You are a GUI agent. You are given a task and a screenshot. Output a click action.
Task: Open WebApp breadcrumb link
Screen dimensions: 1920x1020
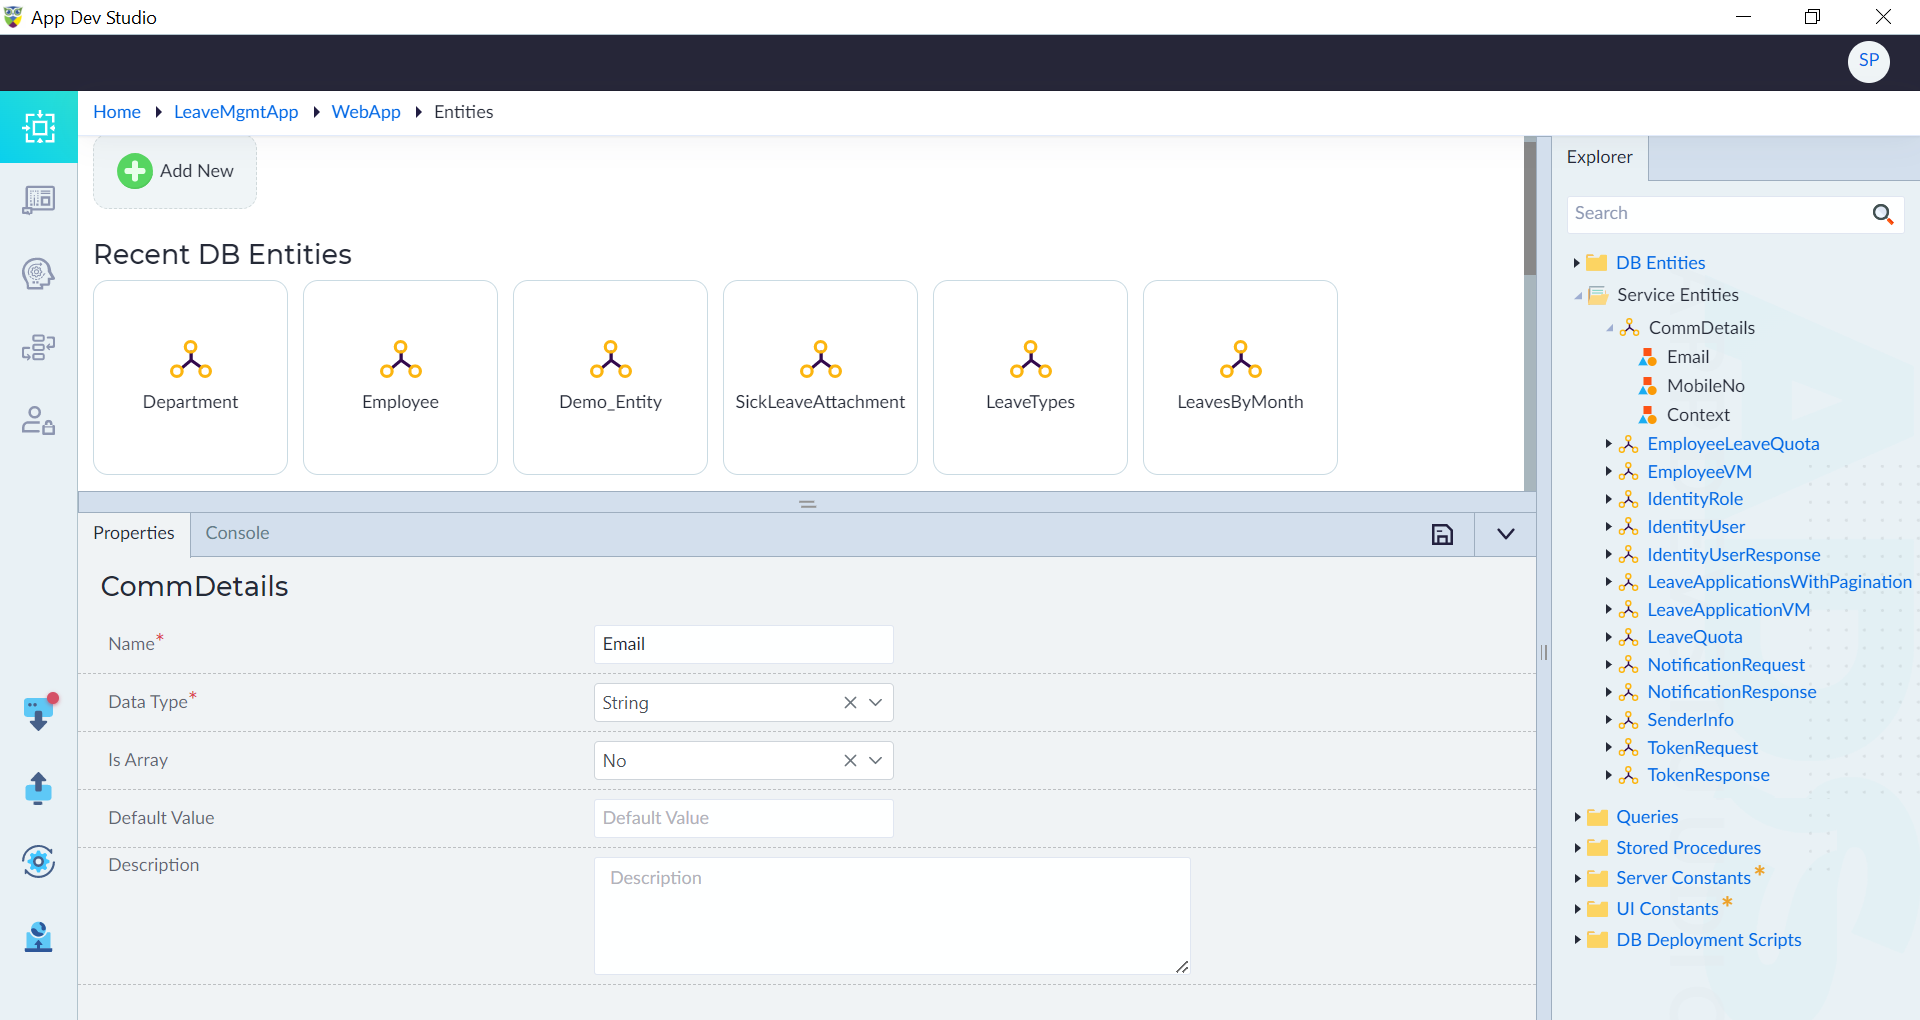click(x=366, y=112)
